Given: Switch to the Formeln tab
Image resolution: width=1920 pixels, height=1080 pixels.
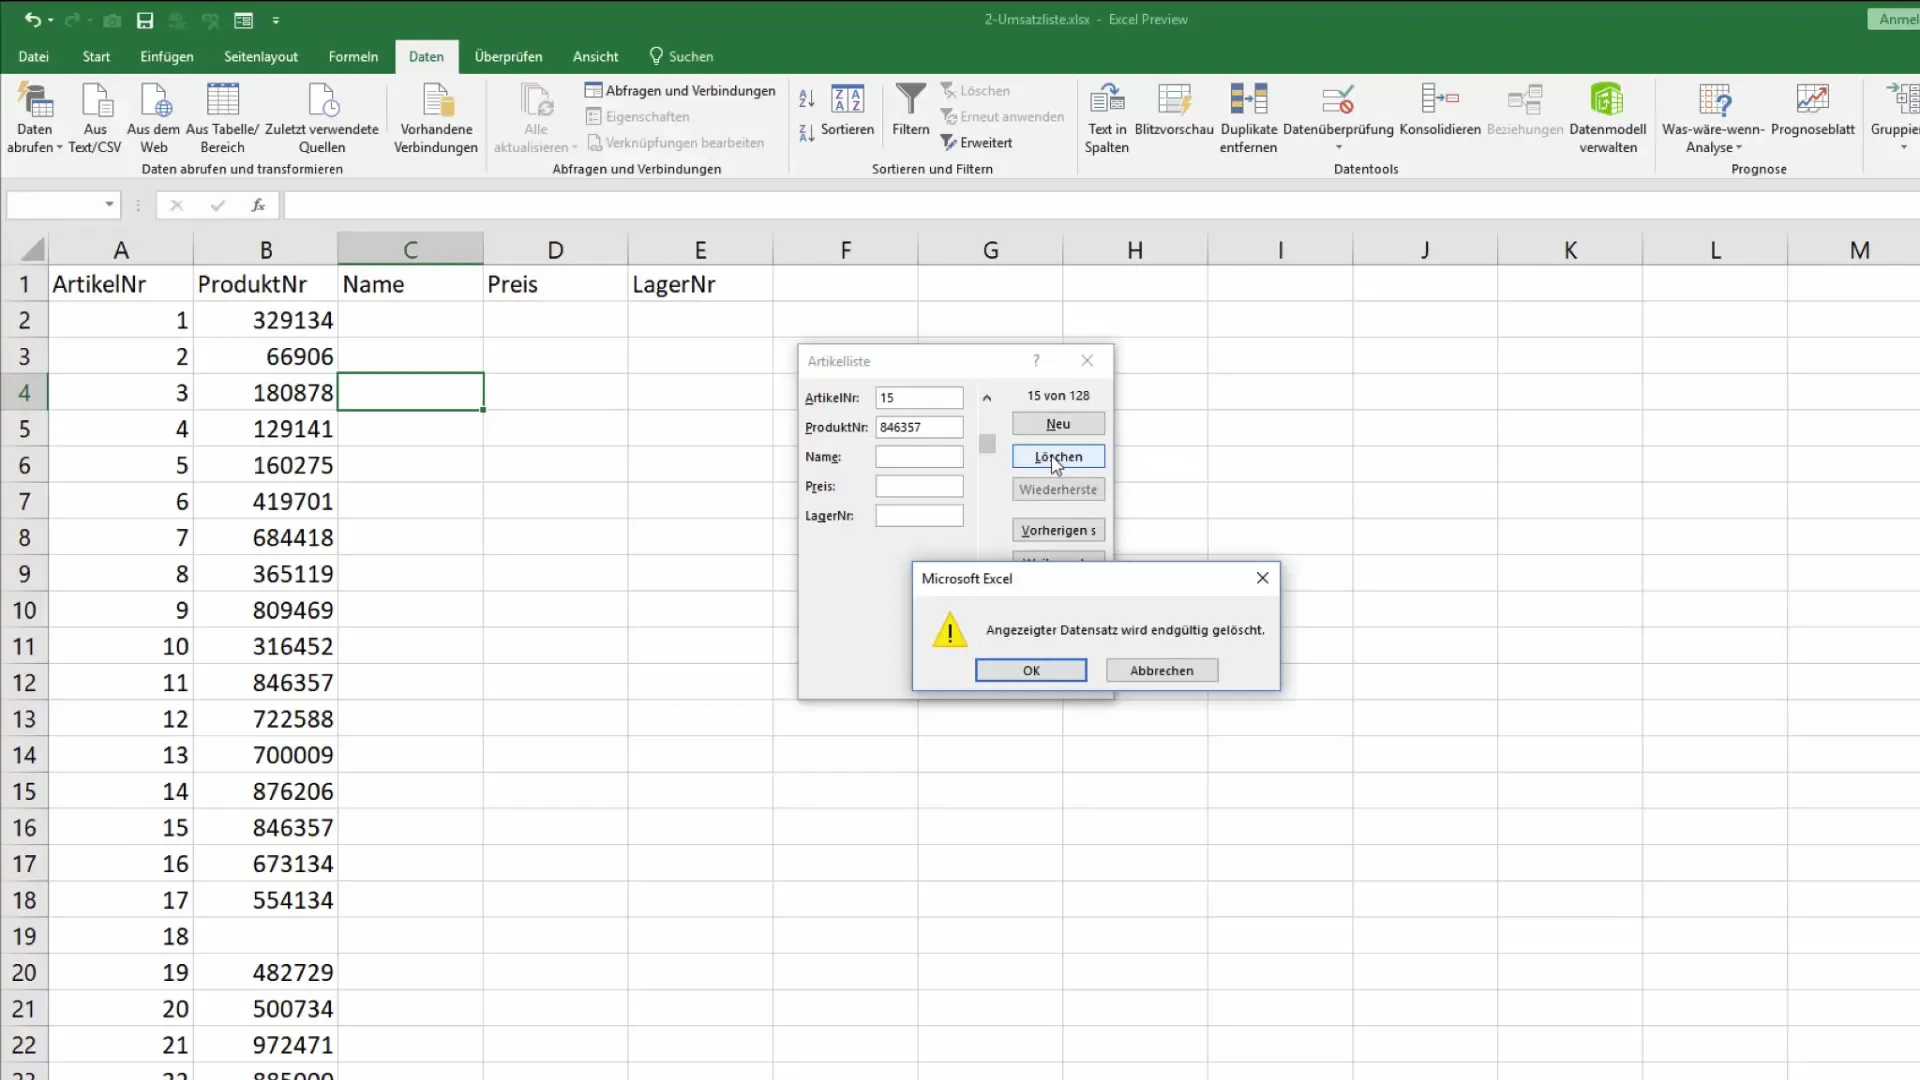Looking at the screenshot, I should click(x=353, y=56).
